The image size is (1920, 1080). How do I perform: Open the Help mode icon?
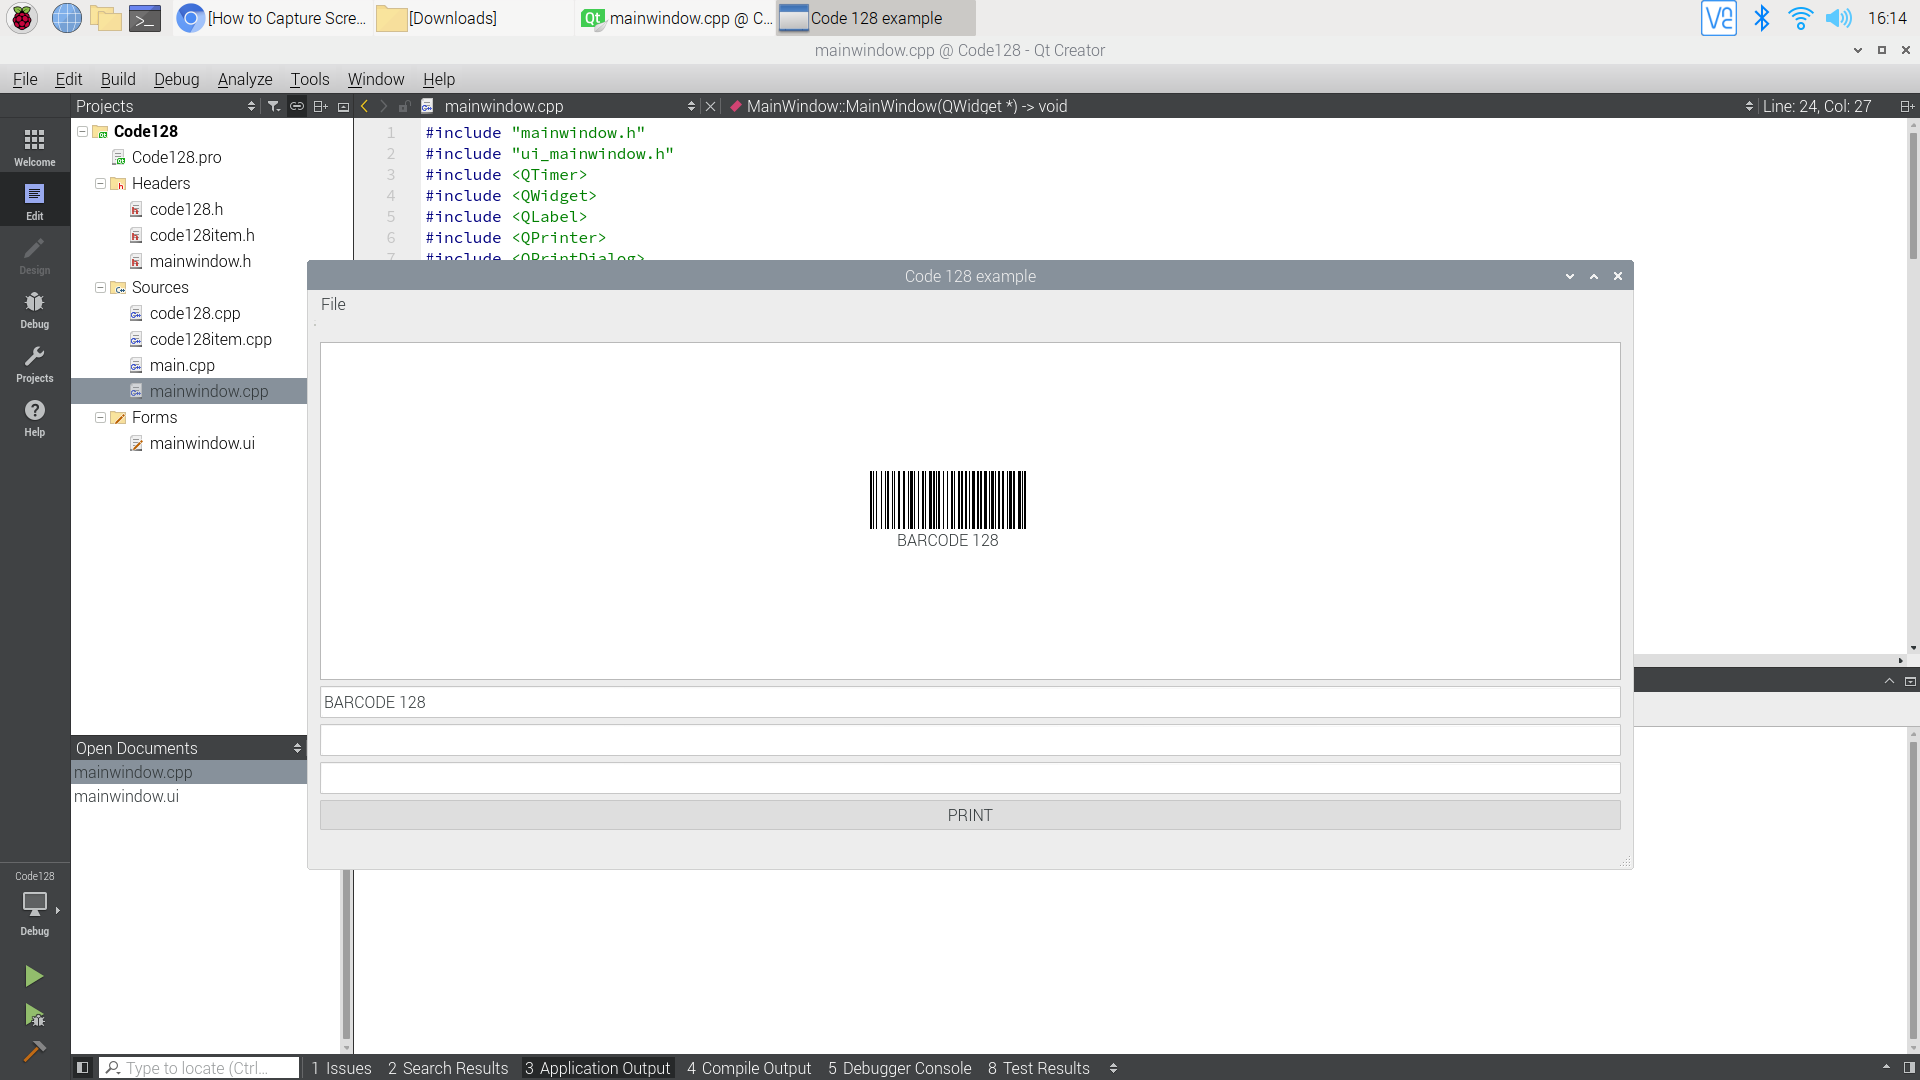(x=34, y=417)
